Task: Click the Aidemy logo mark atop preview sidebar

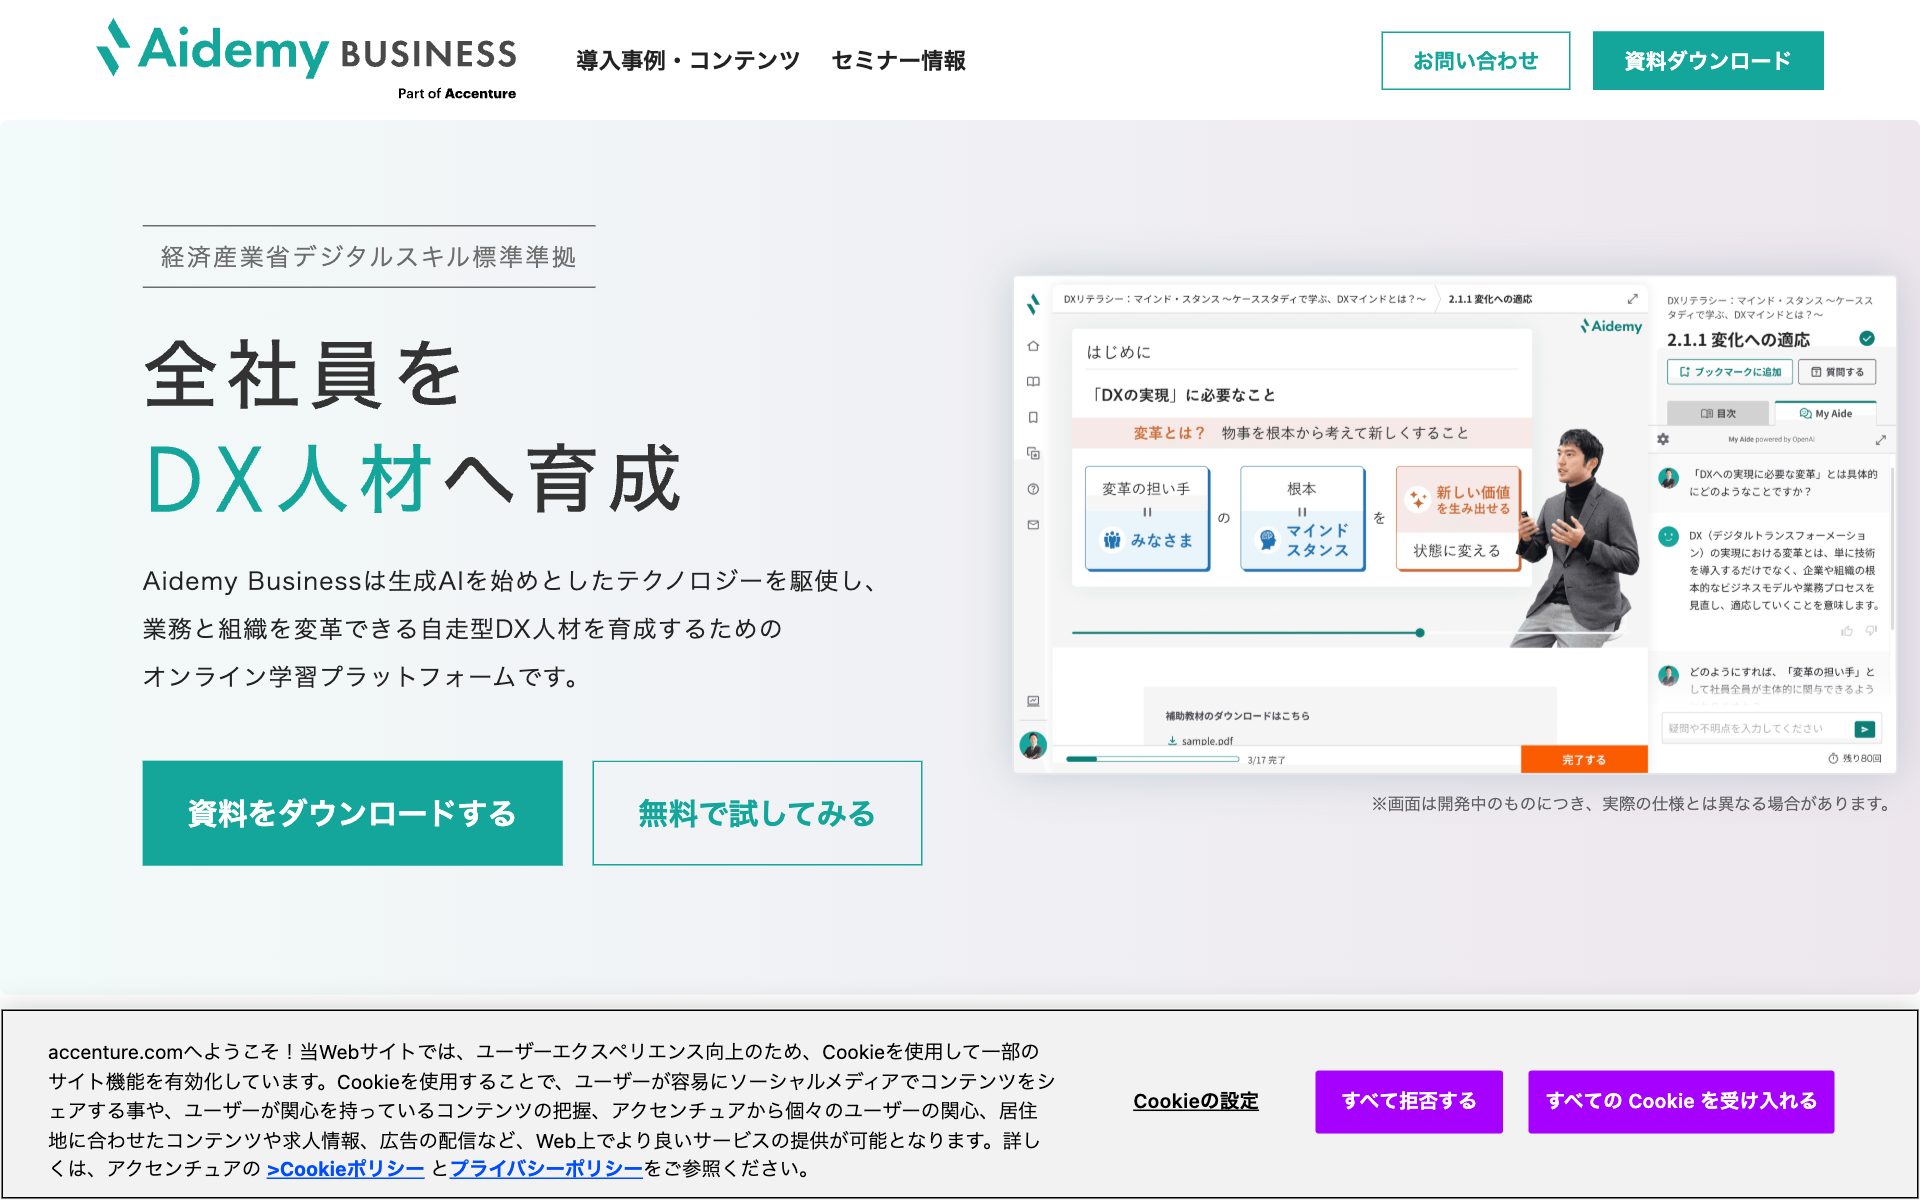Action: coord(1033,303)
